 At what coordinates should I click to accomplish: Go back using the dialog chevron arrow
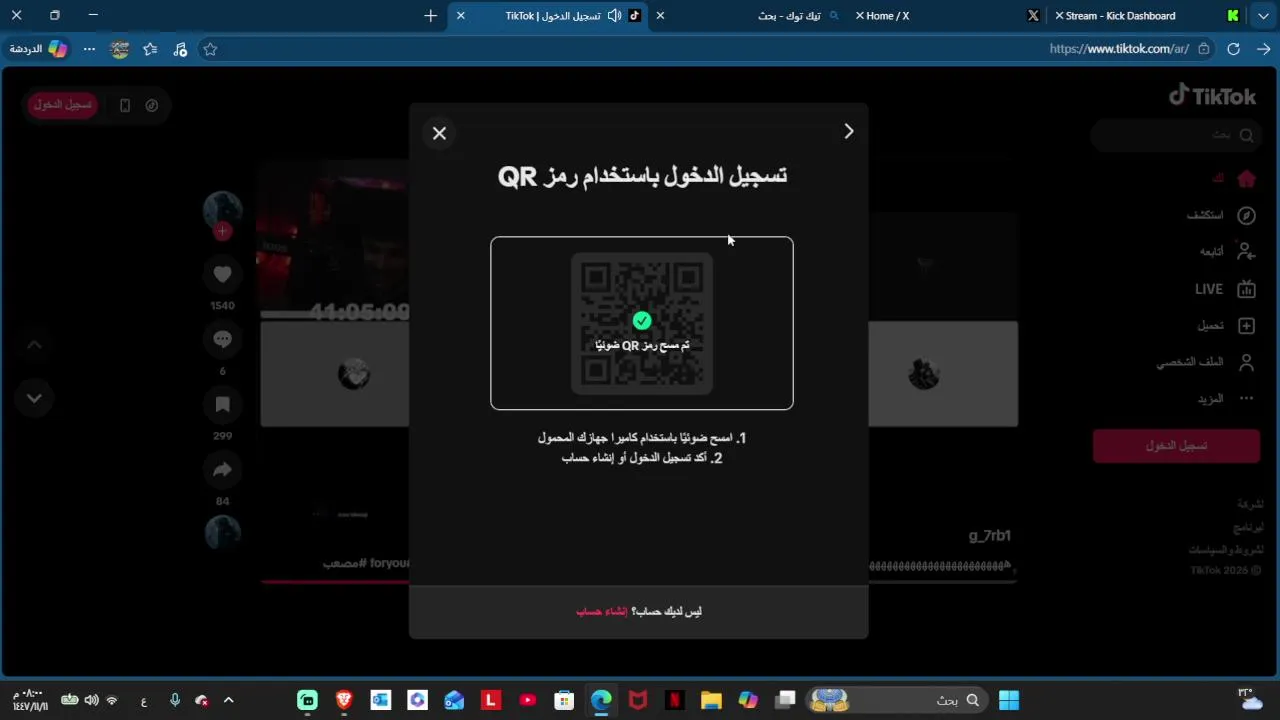point(849,131)
